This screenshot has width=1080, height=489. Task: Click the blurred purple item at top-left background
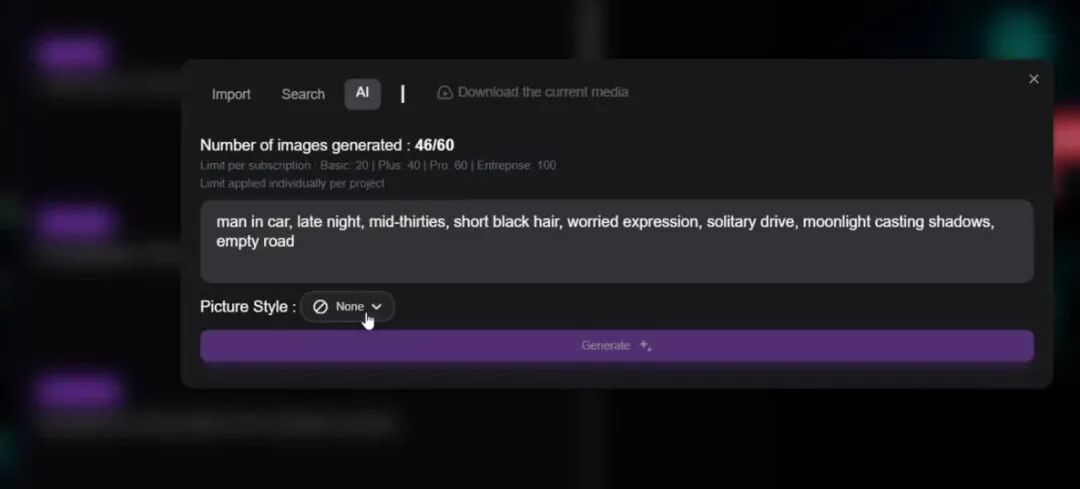point(73,54)
